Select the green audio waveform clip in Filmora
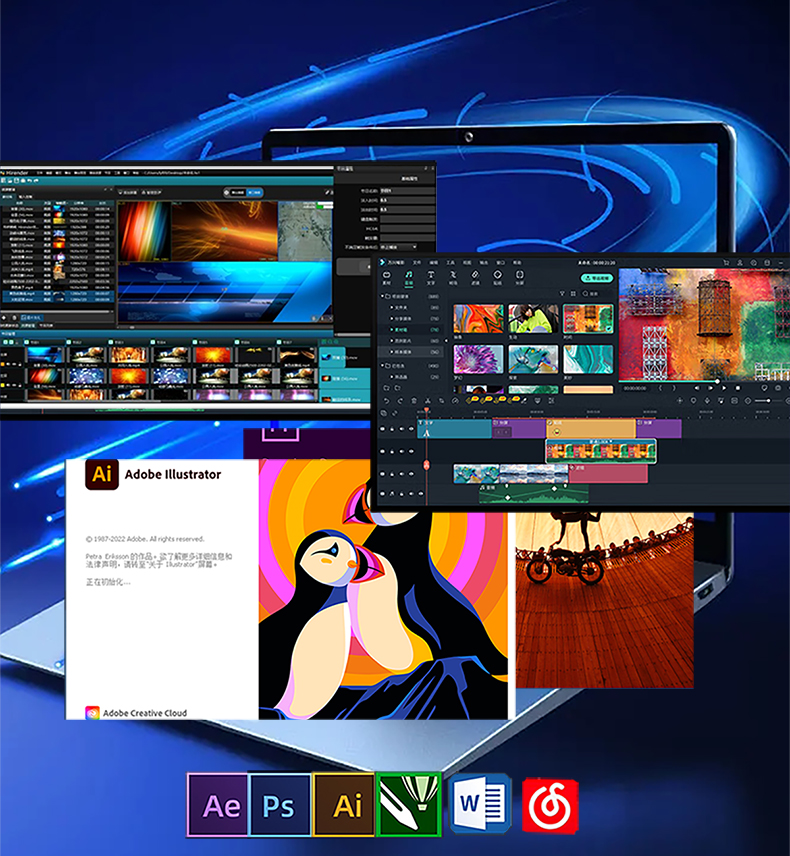The image size is (790, 856). click(x=533, y=494)
